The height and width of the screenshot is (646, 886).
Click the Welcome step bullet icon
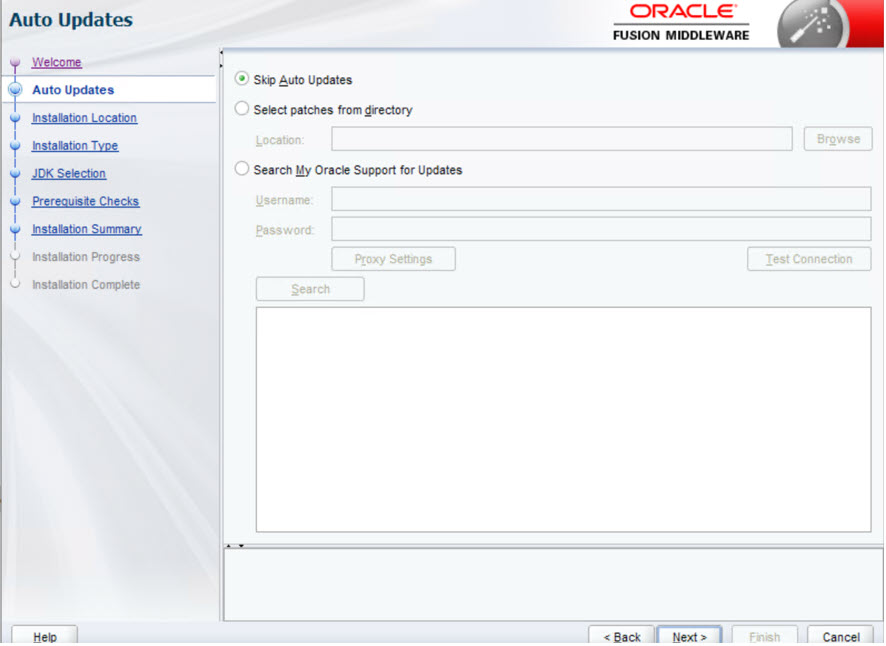tap(15, 62)
